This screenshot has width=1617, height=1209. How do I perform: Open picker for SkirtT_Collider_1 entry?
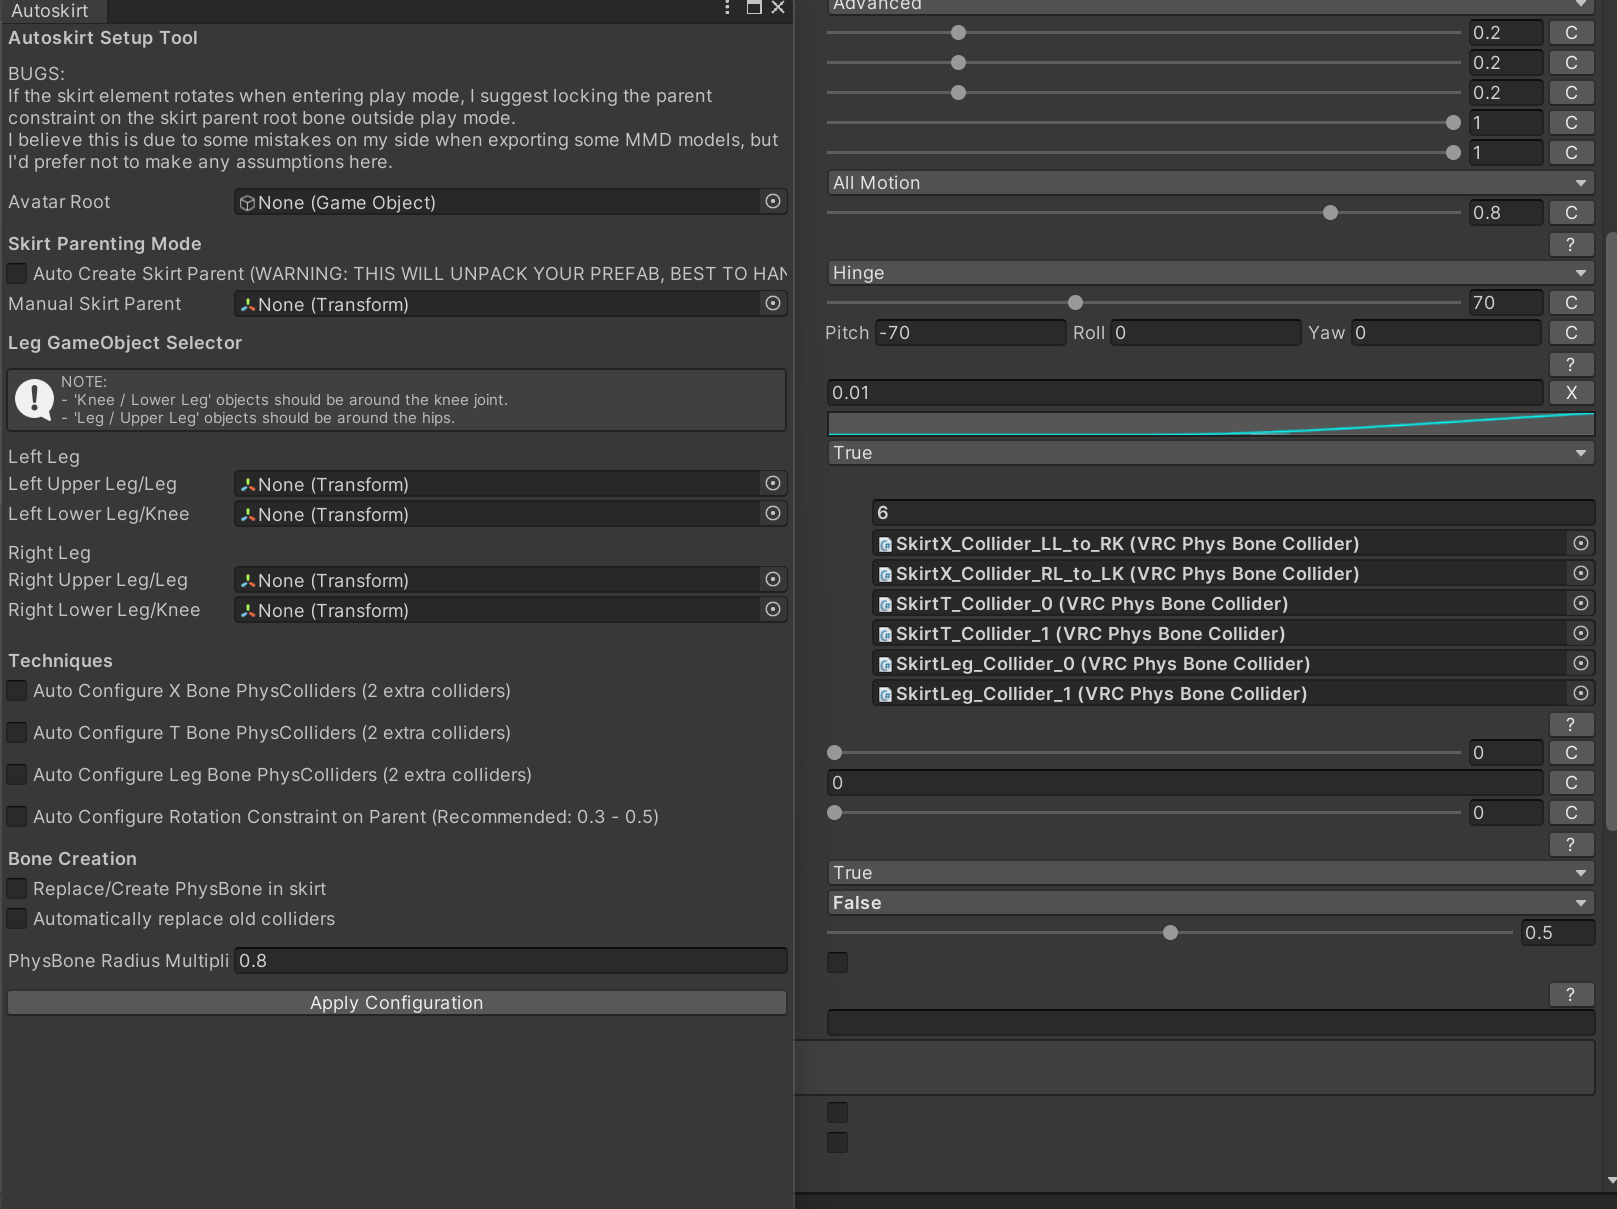click(x=1581, y=633)
